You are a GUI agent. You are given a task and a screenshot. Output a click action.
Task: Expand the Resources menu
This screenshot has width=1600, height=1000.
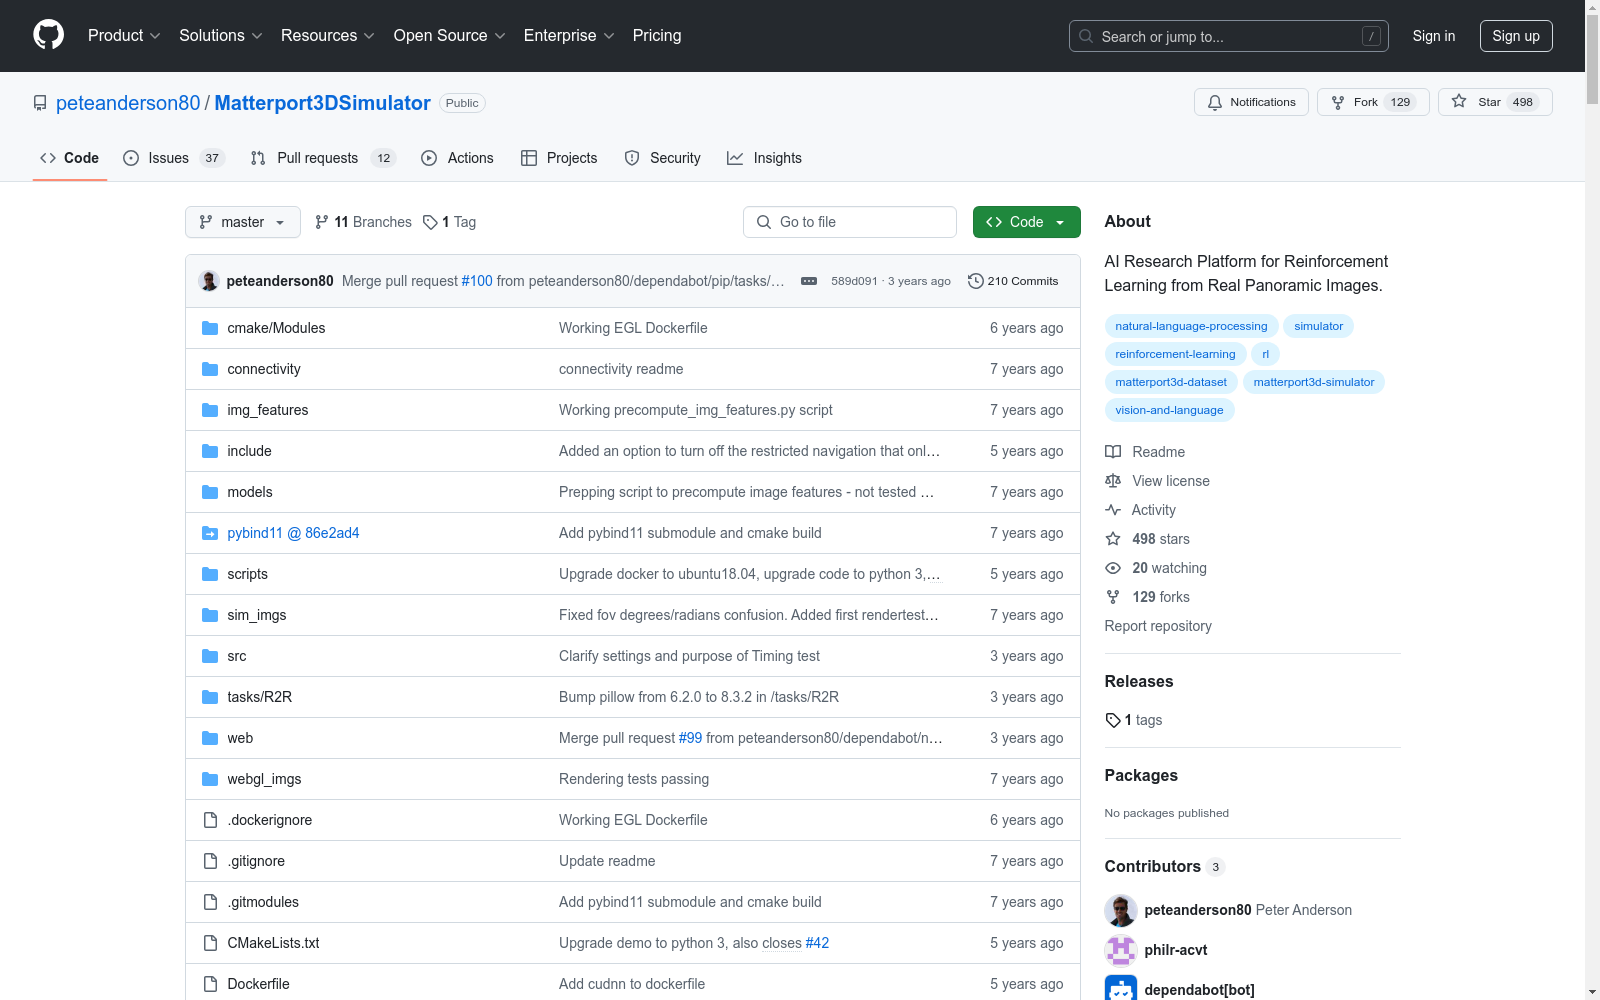click(x=328, y=35)
